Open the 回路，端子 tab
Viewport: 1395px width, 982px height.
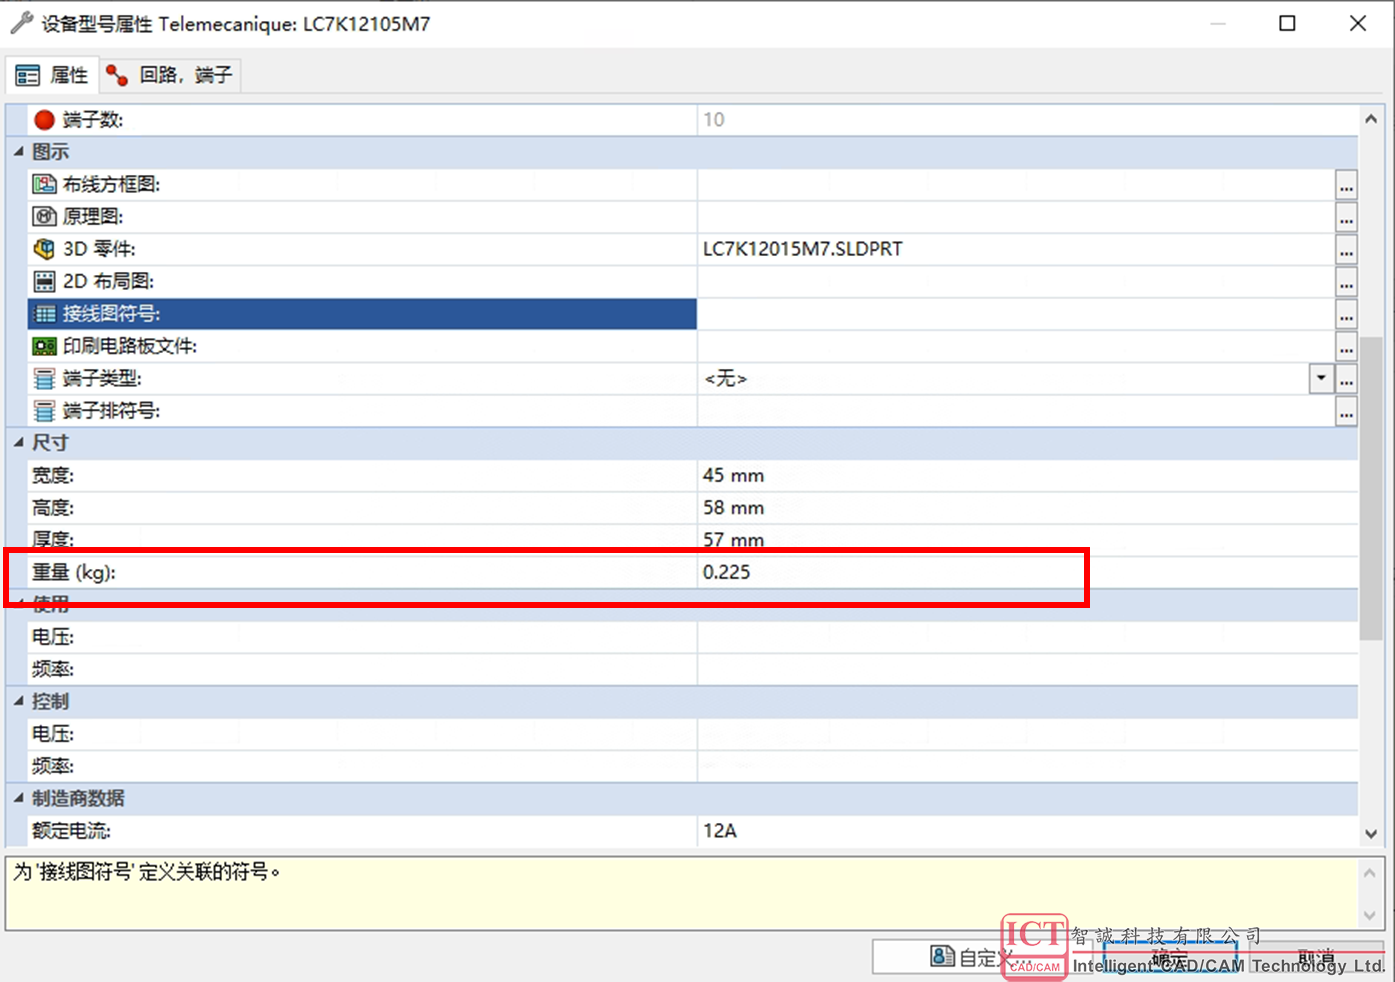(170, 75)
